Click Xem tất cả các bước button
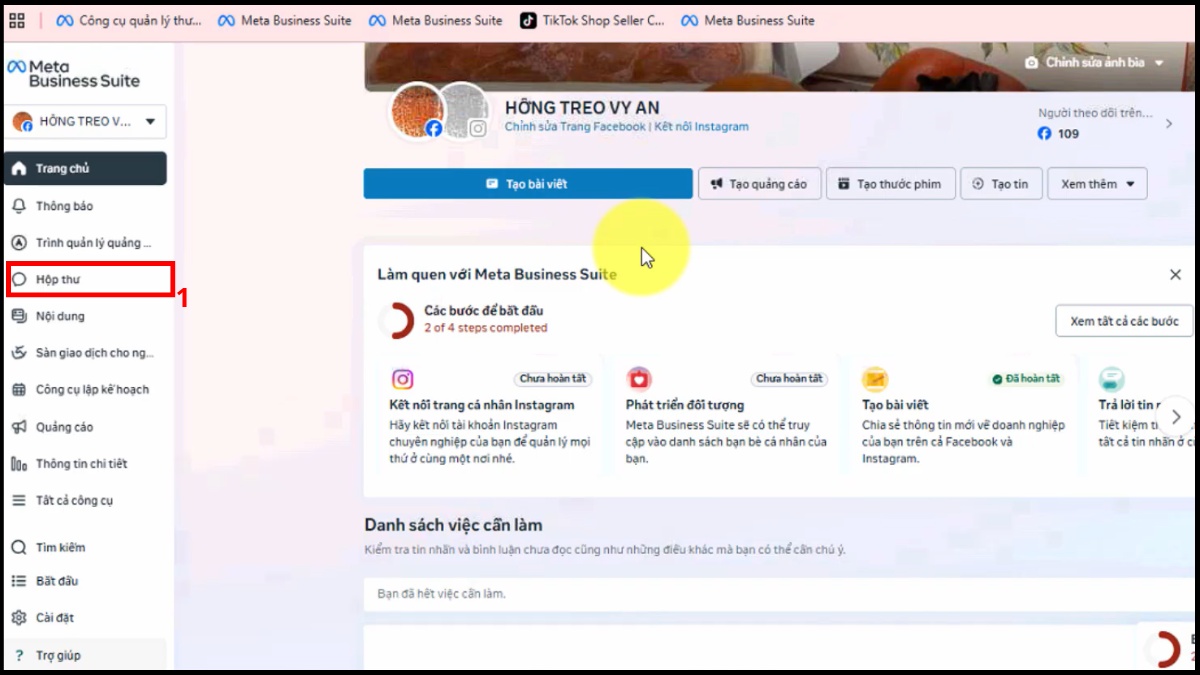Image resolution: width=1200 pixels, height=675 pixels. (x=1124, y=321)
